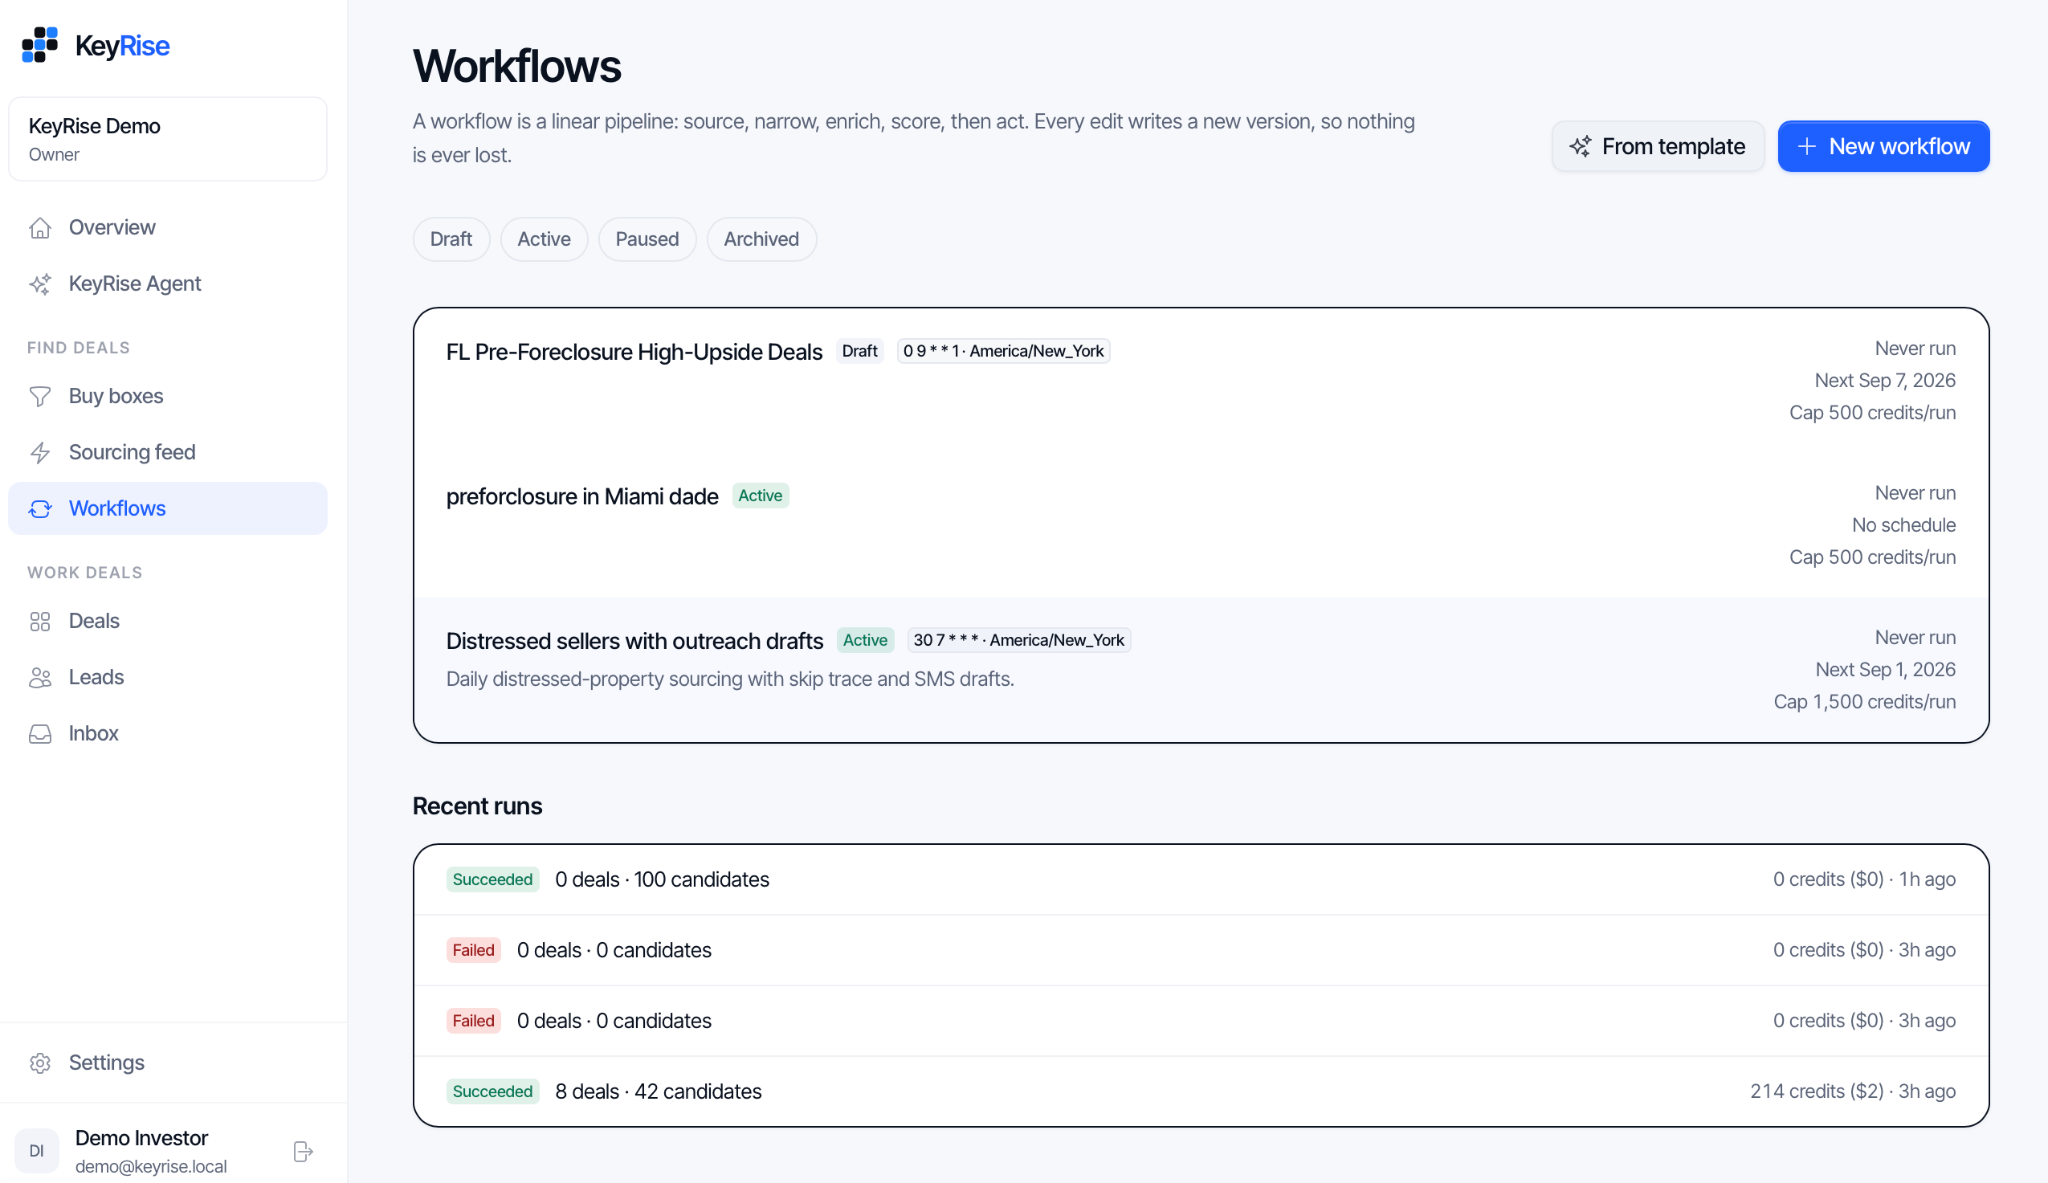Click the Settings gear icon
The height and width of the screenshot is (1183, 2048).
click(x=40, y=1063)
